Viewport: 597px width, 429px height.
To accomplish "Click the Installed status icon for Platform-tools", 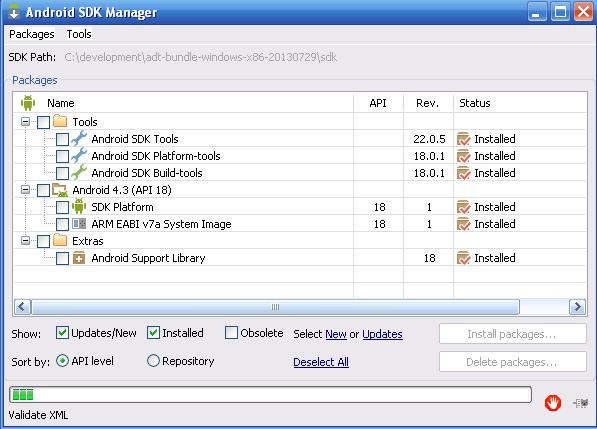I will [x=463, y=156].
